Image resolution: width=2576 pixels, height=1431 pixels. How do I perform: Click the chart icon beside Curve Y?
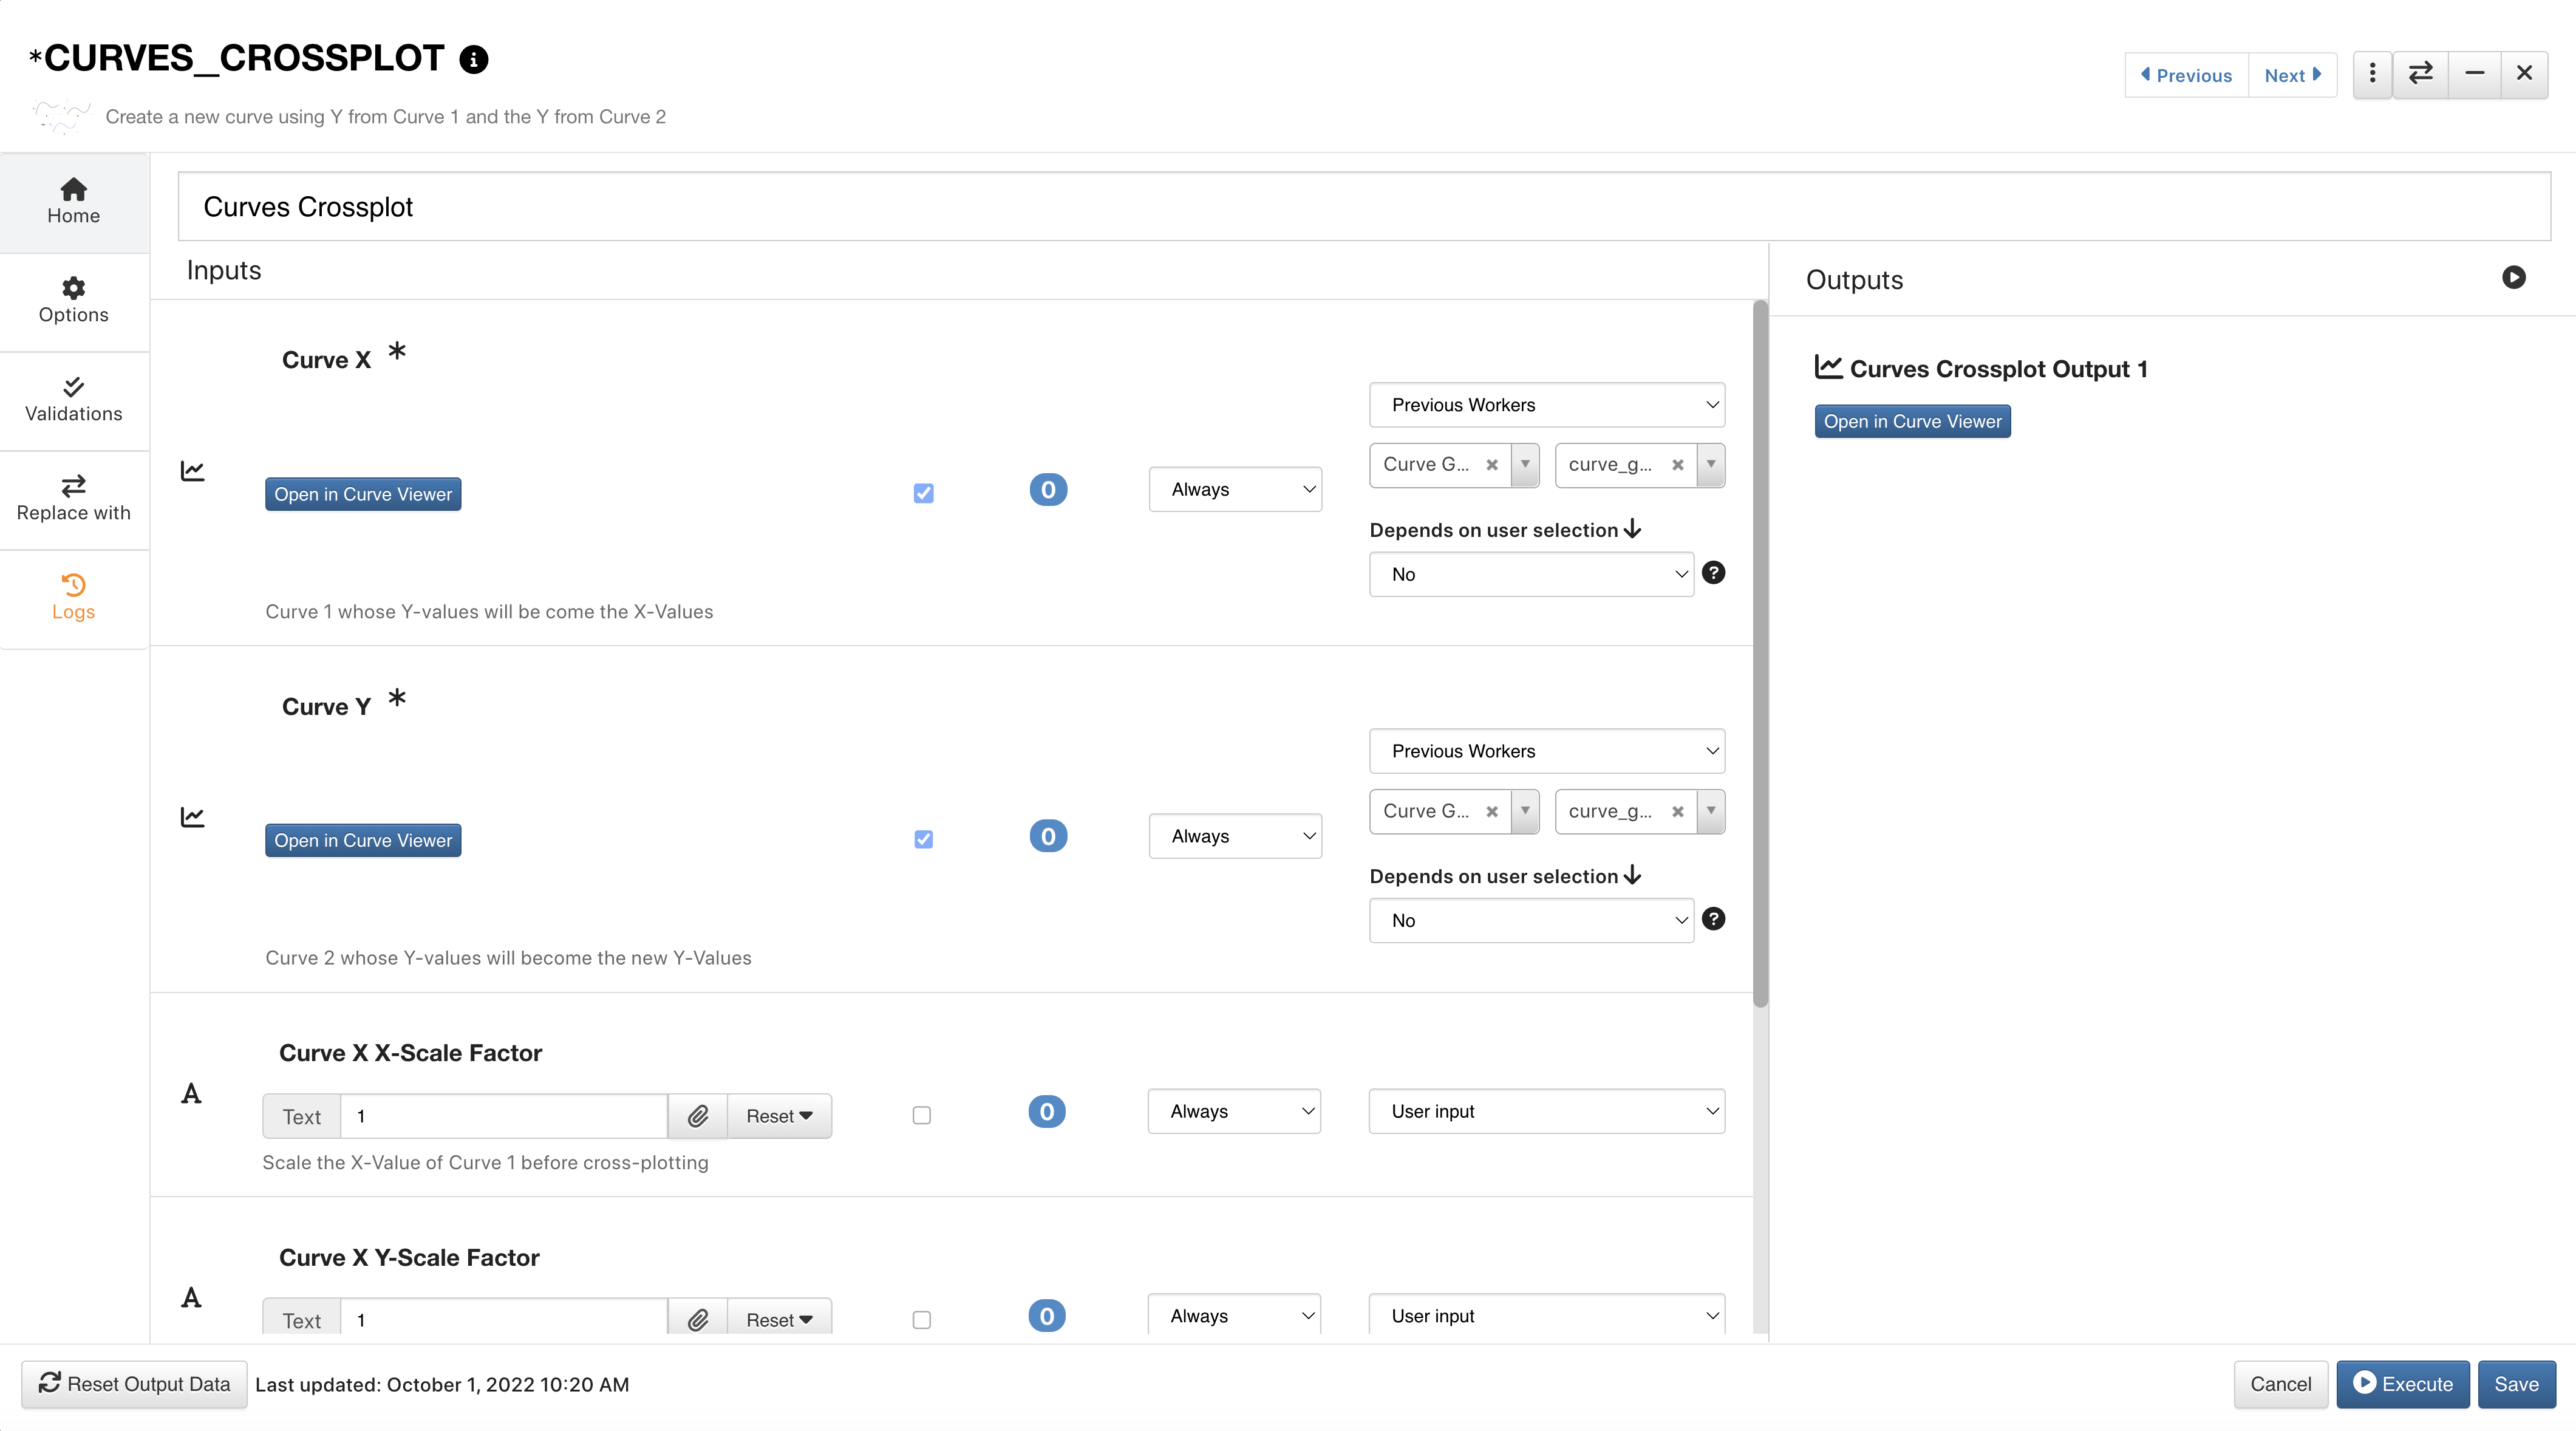pos(192,817)
